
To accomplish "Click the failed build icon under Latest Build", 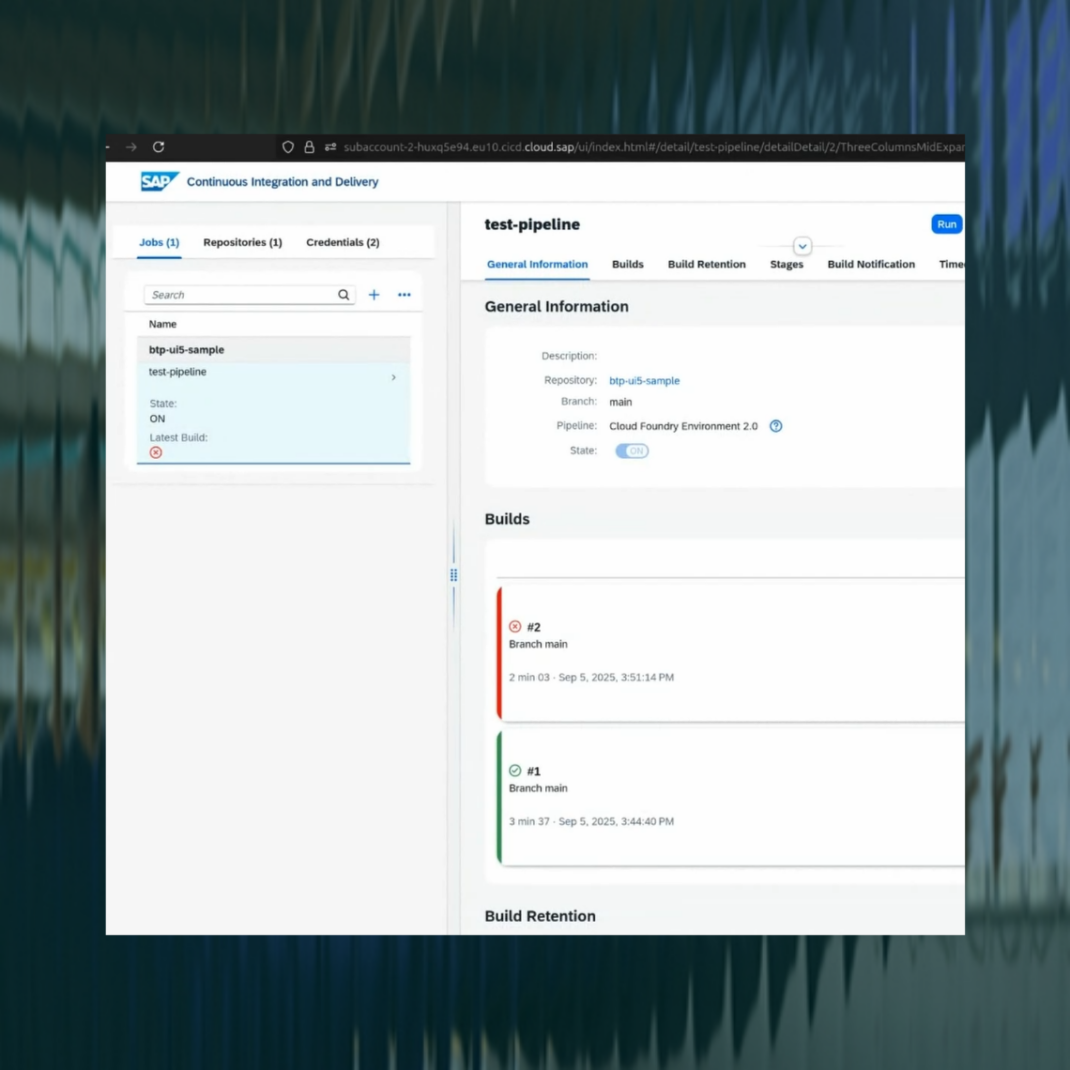I will point(155,452).
